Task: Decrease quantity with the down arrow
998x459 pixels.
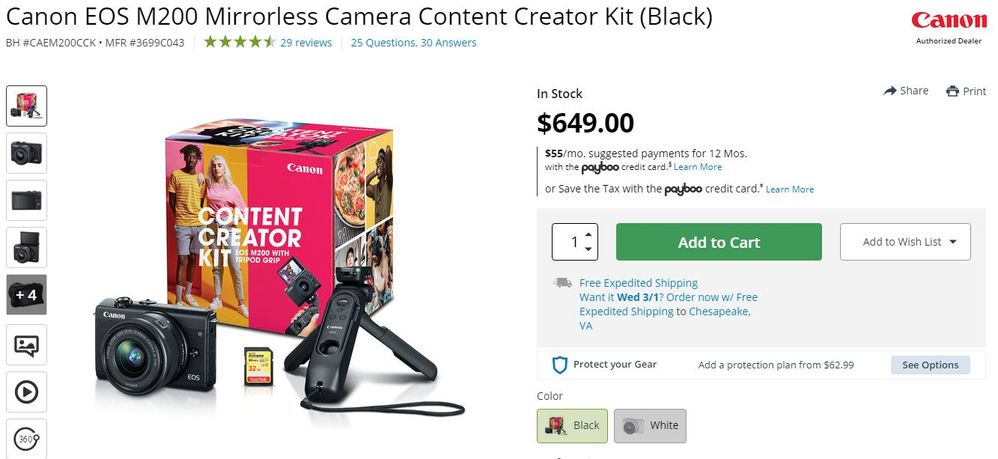Action: pyautogui.click(x=588, y=249)
